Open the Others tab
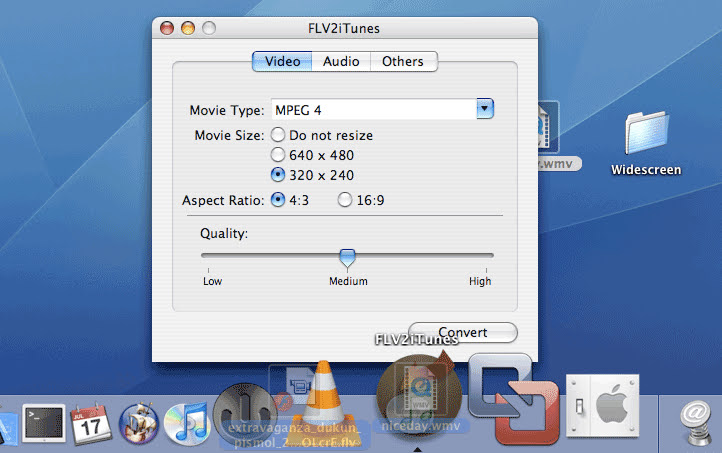 pos(403,61)
